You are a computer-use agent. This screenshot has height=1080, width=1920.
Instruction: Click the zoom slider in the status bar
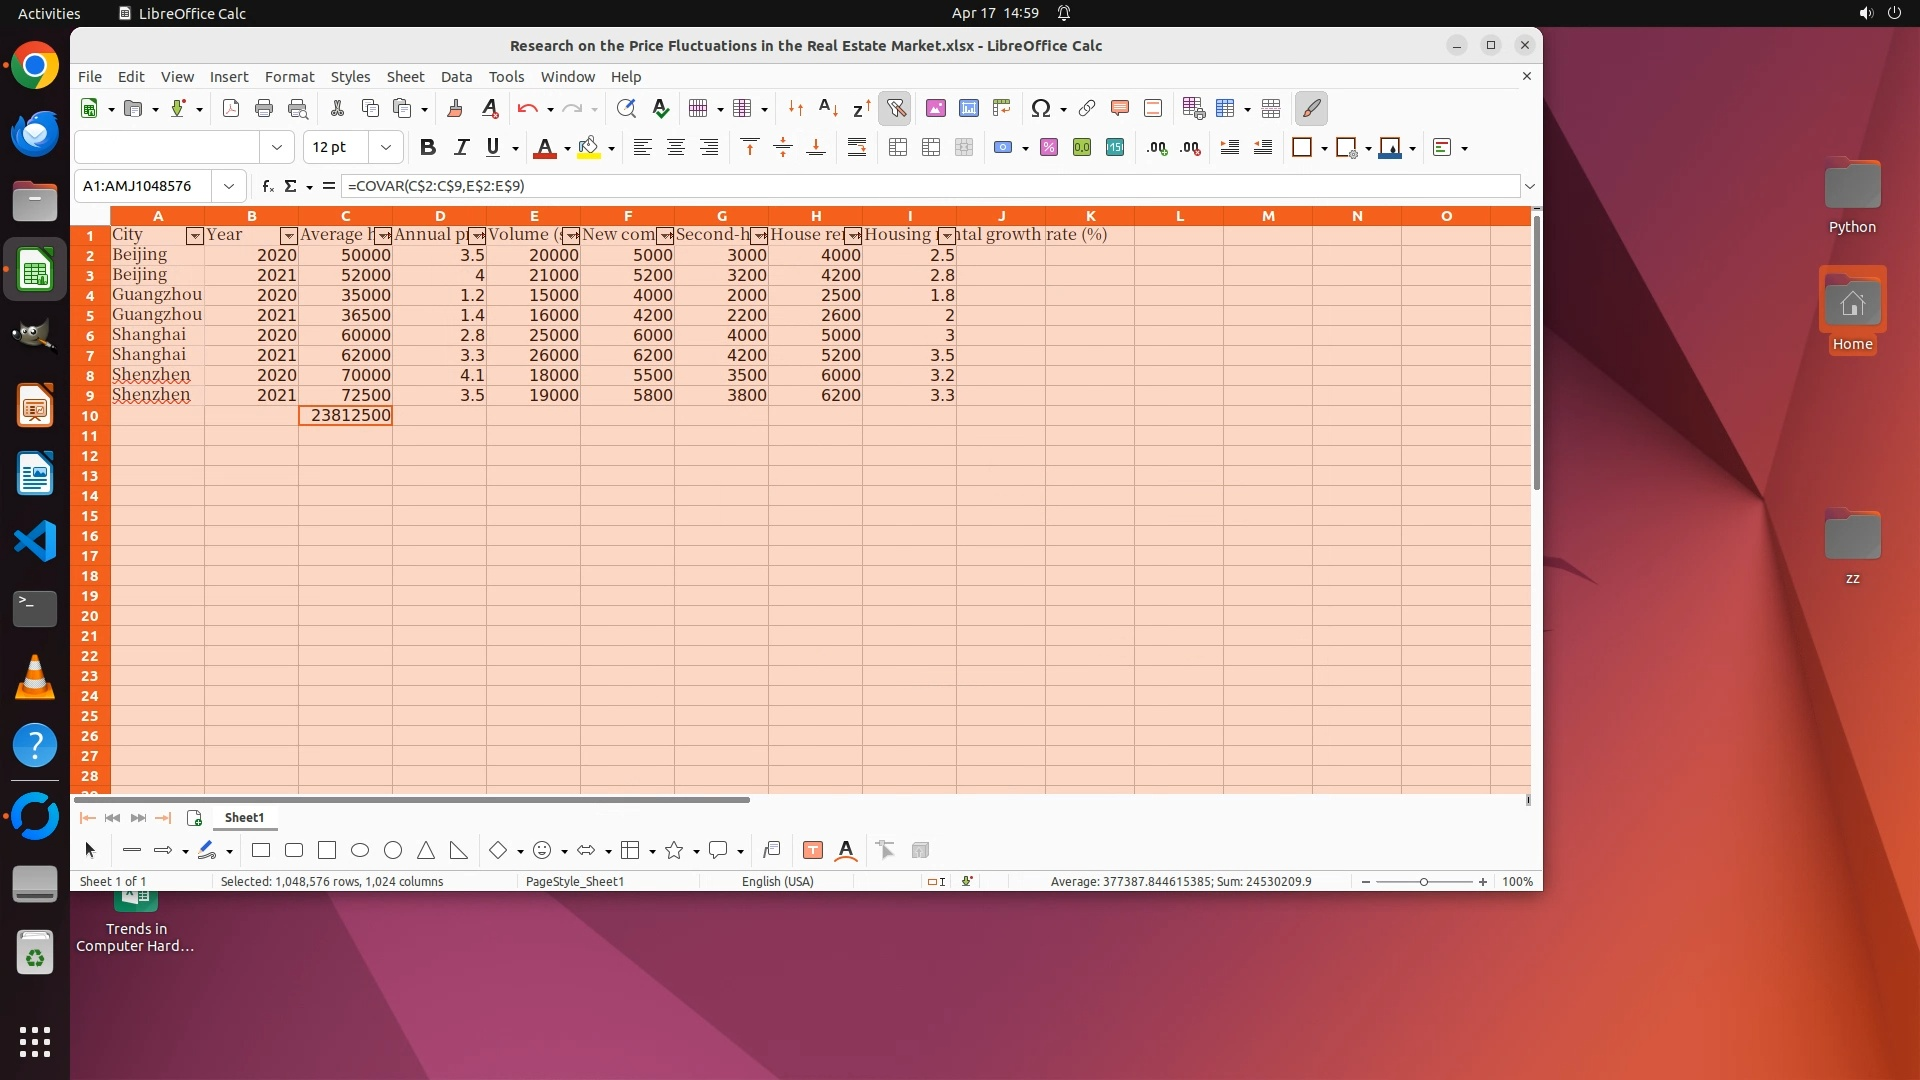1424,882
